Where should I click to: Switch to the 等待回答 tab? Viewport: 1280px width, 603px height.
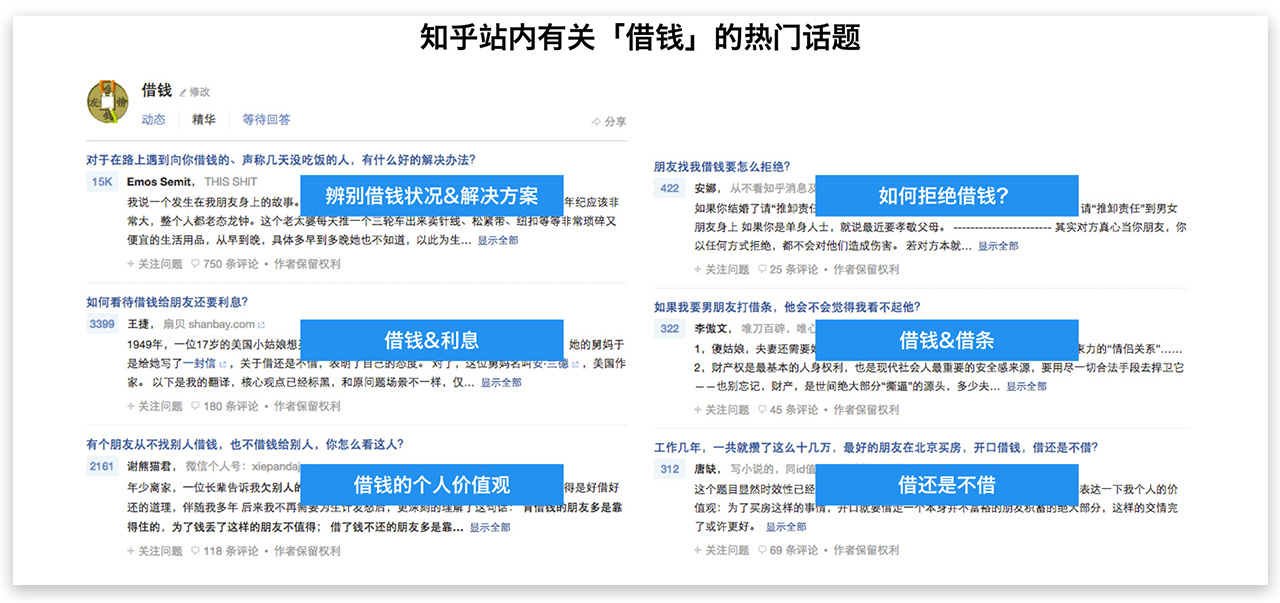(266, 120)
